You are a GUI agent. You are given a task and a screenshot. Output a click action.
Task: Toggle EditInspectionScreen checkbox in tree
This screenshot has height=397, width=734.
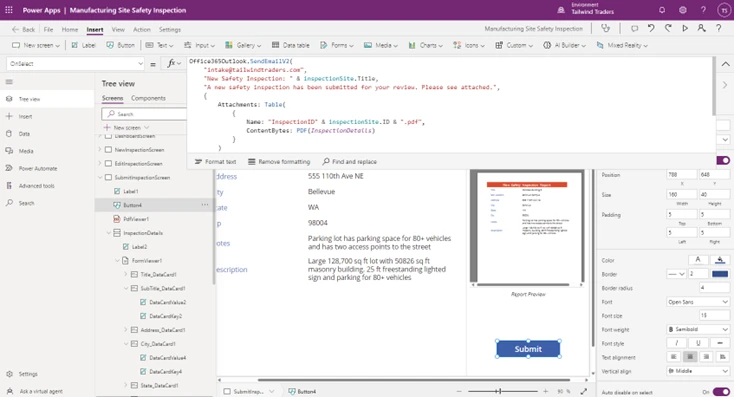point(108,163)
